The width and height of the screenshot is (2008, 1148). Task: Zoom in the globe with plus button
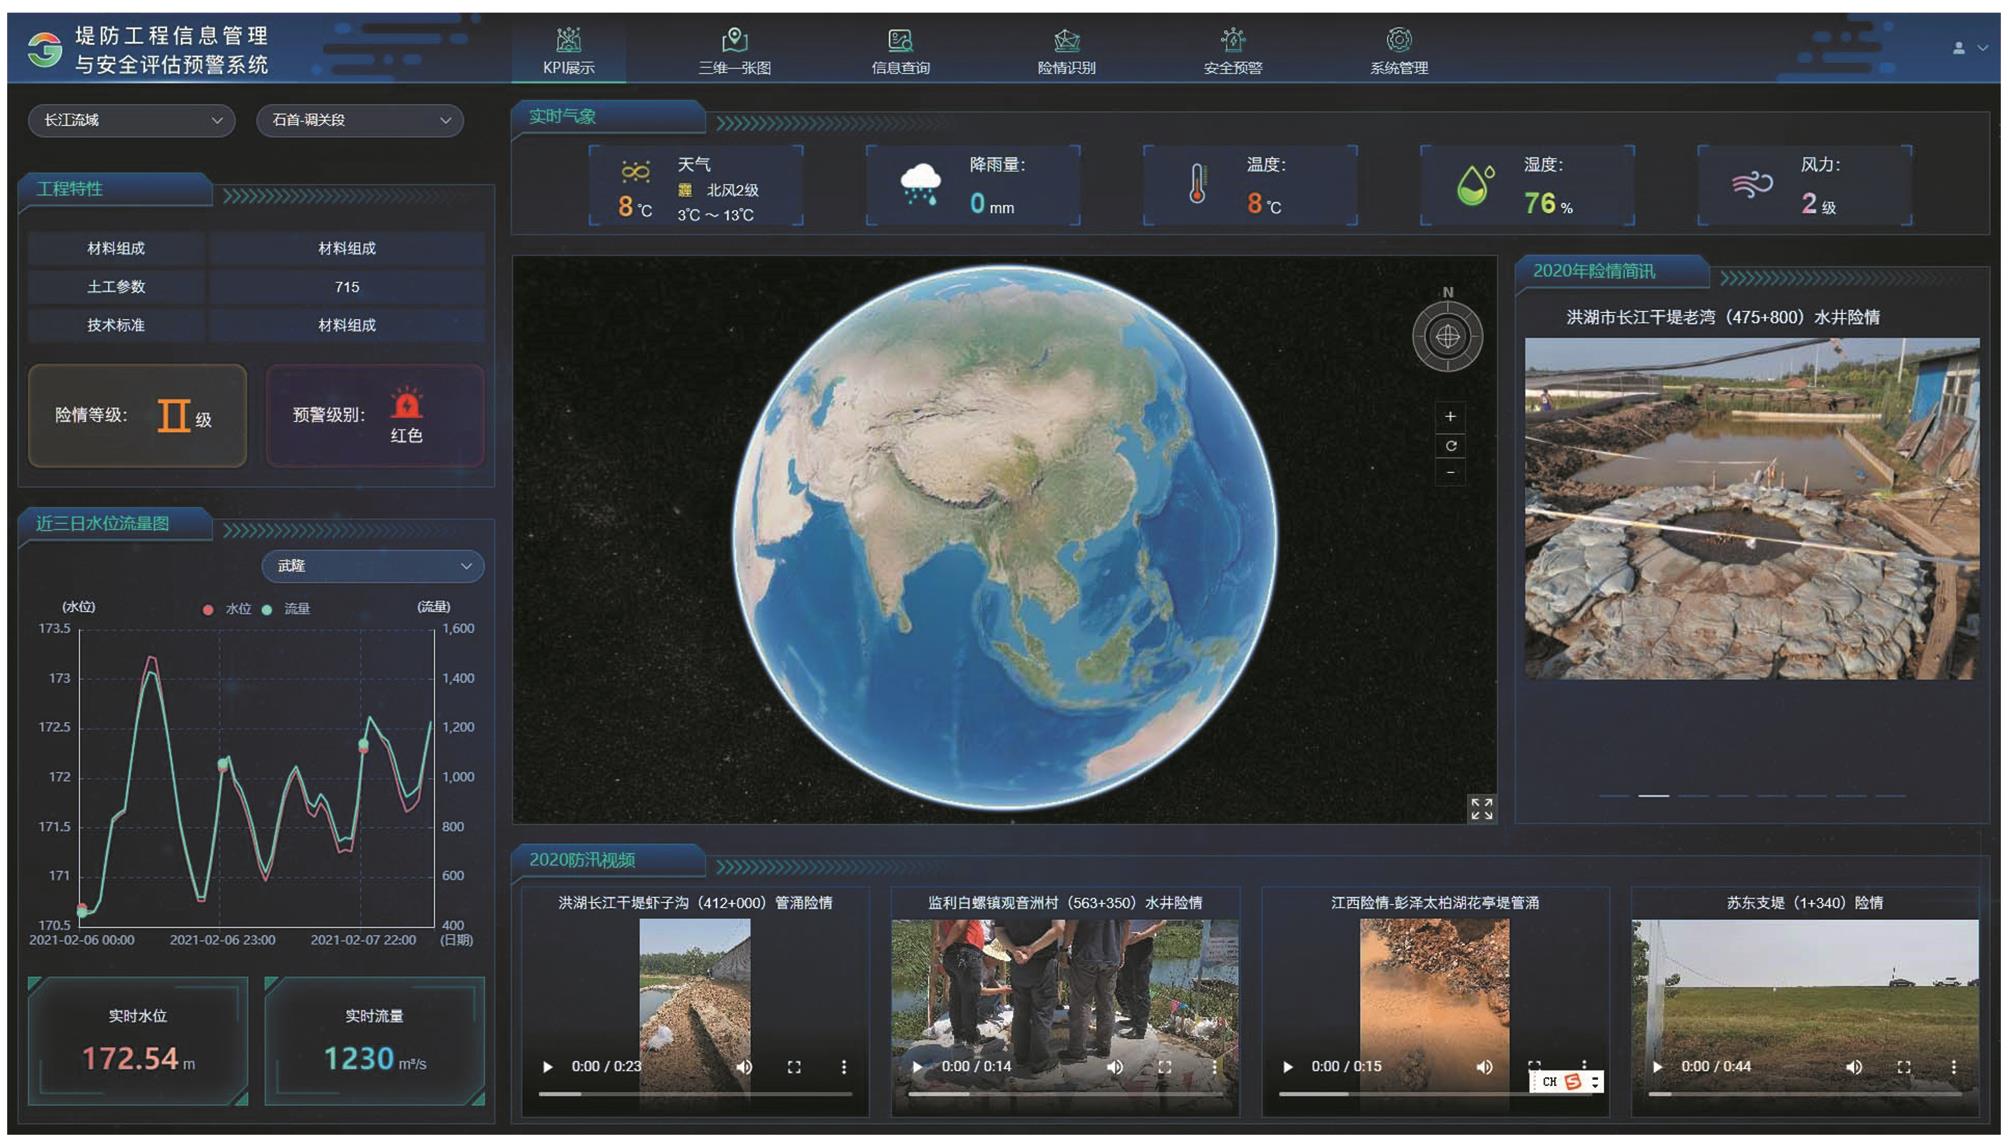tap(1450, 416)
